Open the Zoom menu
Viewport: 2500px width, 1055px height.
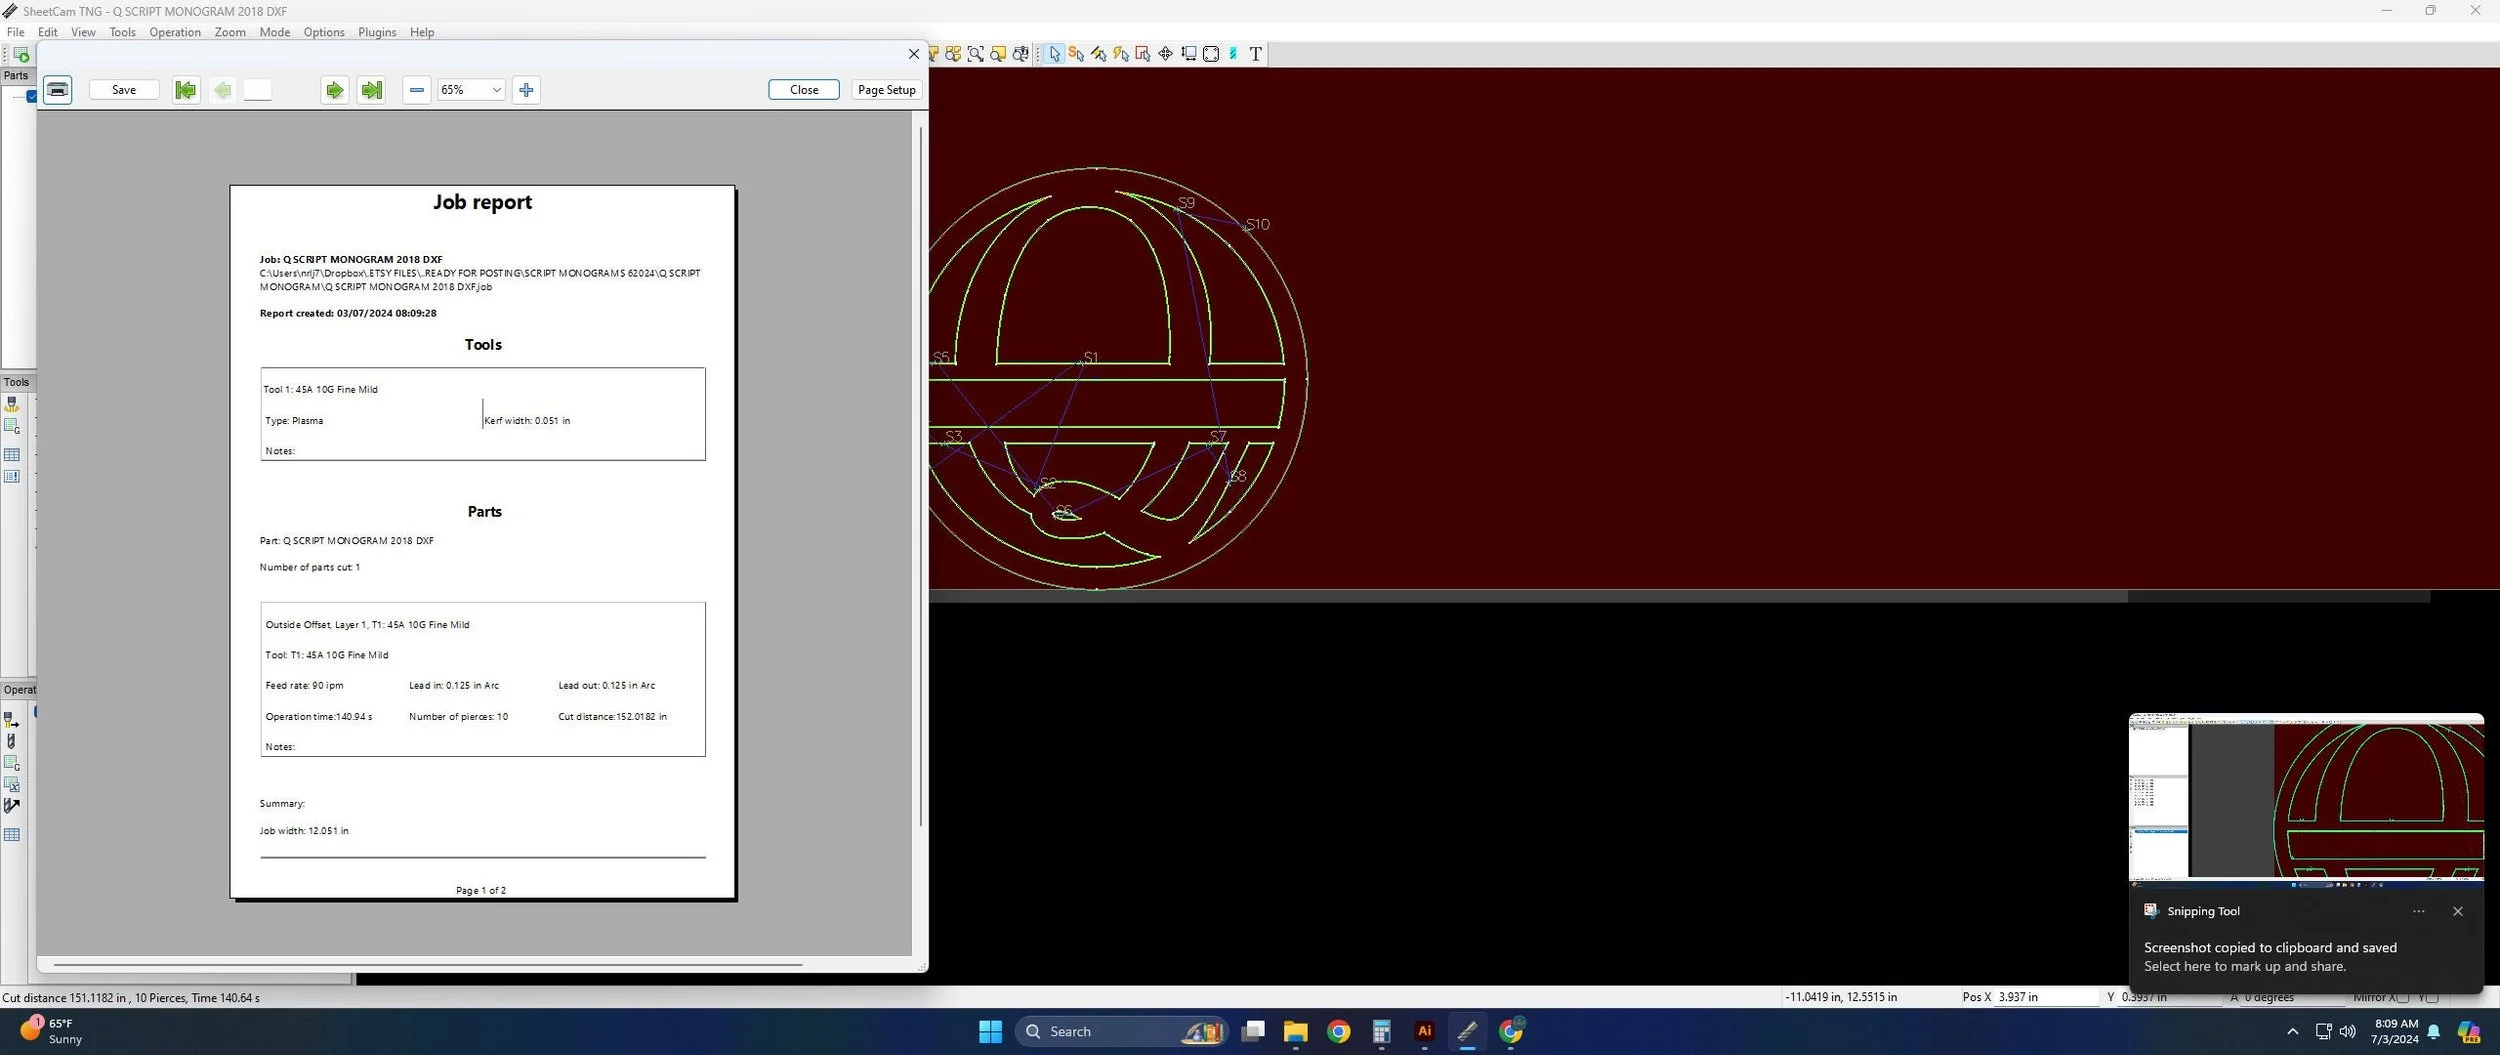pyautogui.click(x=230, y=32)
